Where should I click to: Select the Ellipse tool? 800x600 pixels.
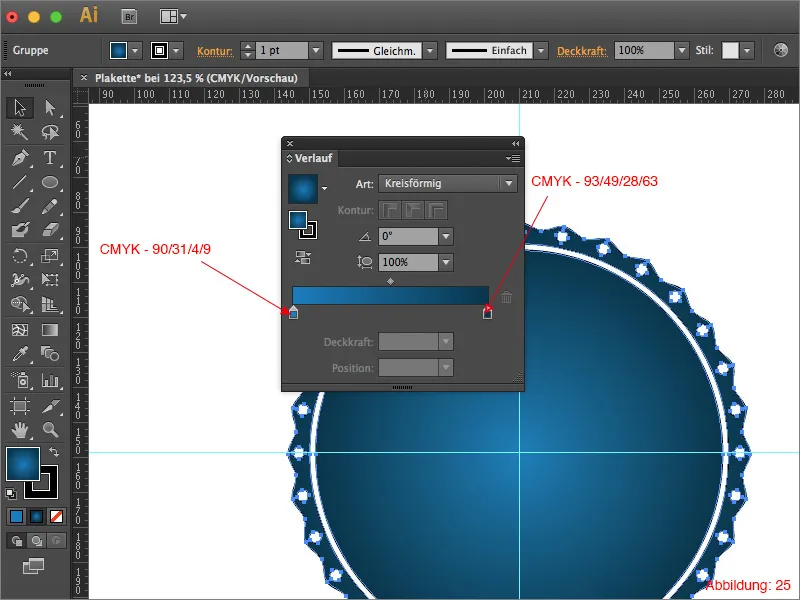(x=49, y=182)
